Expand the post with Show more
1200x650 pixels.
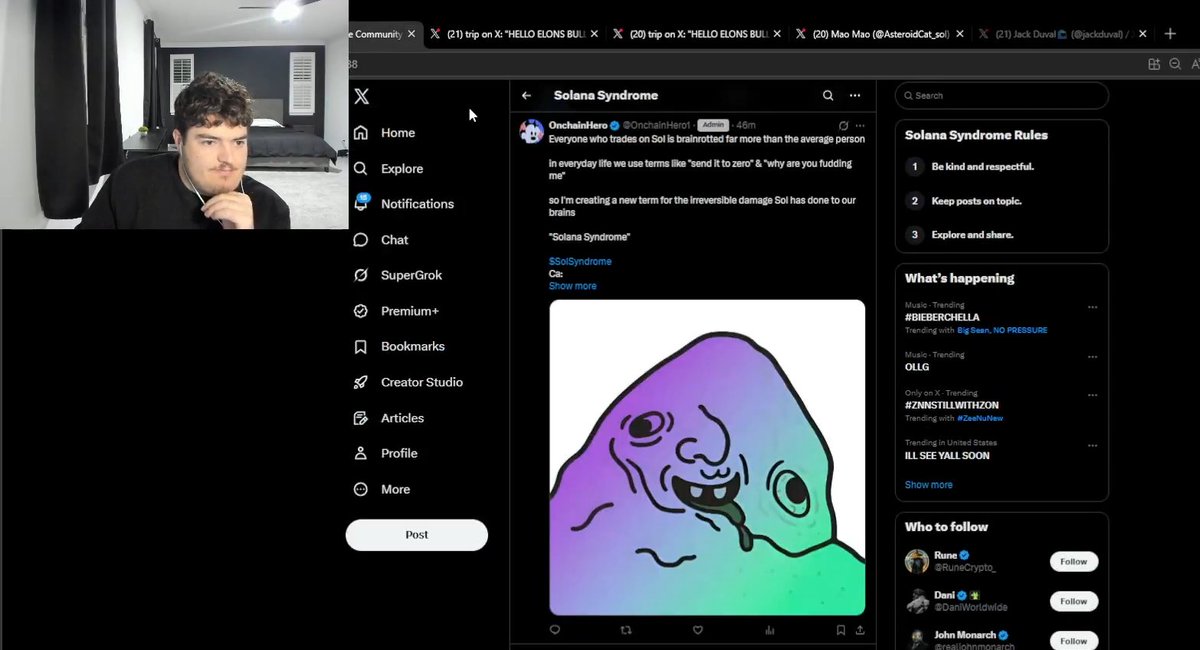[x=572, y=286]
